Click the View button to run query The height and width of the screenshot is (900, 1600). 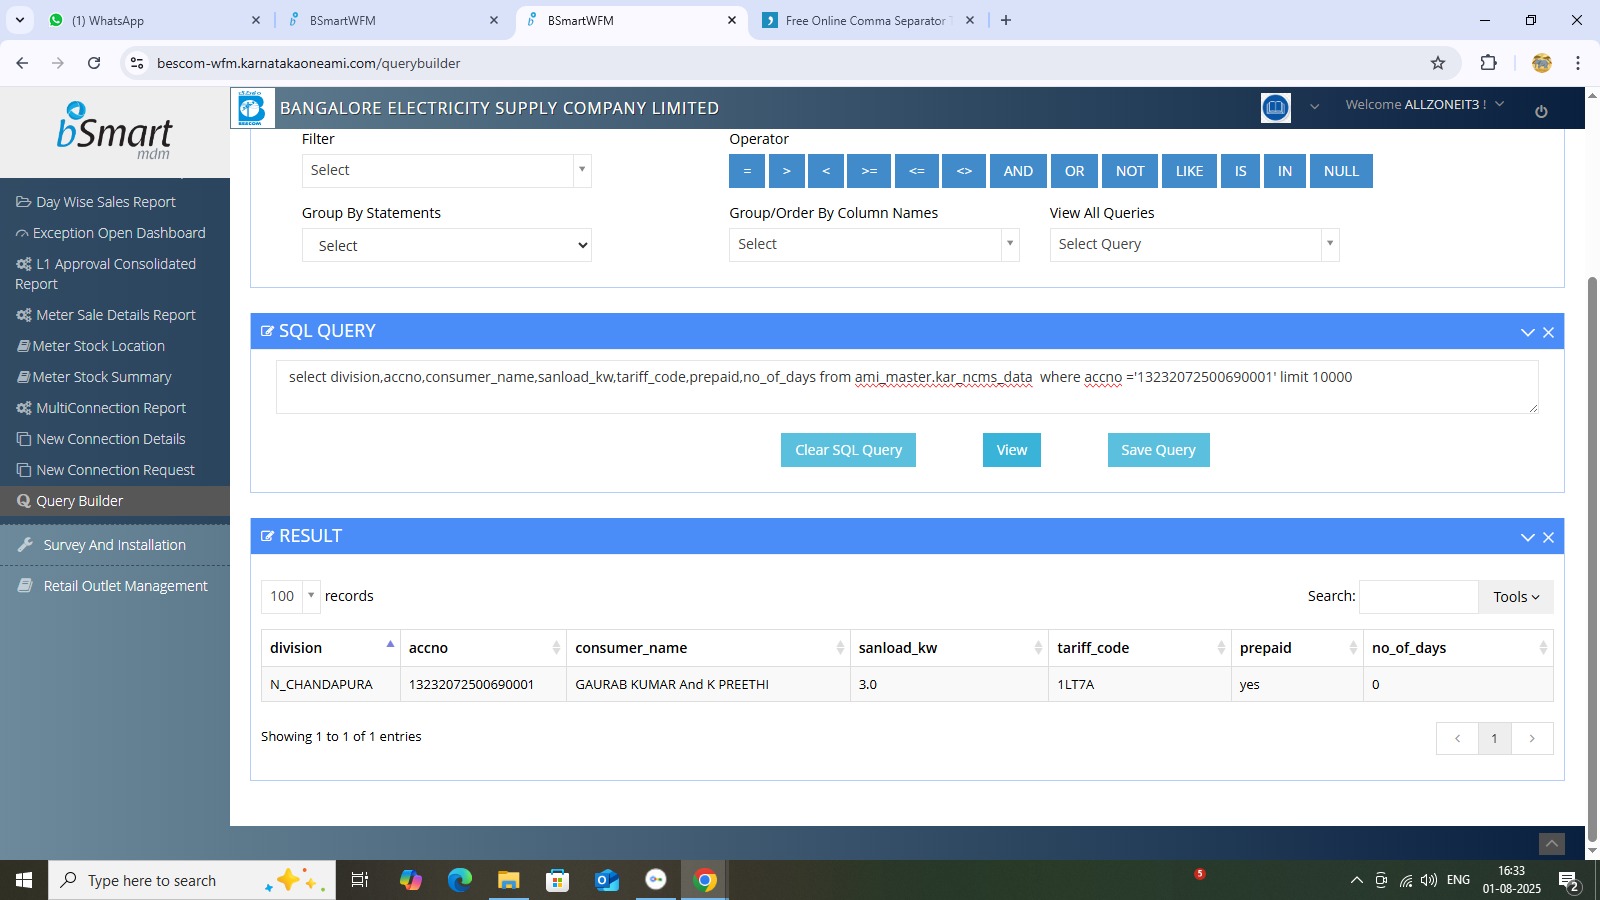(1011, 450)
